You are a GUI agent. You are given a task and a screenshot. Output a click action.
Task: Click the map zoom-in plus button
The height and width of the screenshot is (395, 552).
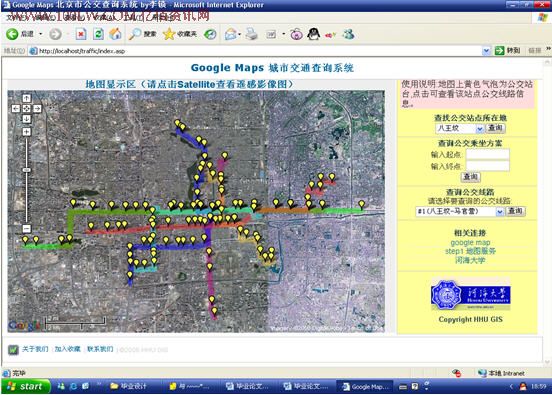[x=26, y=132]
